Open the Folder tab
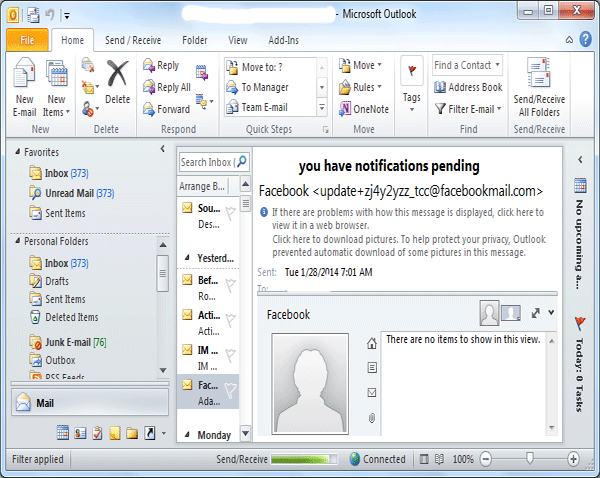600x478 pixels. pos(194,40)
